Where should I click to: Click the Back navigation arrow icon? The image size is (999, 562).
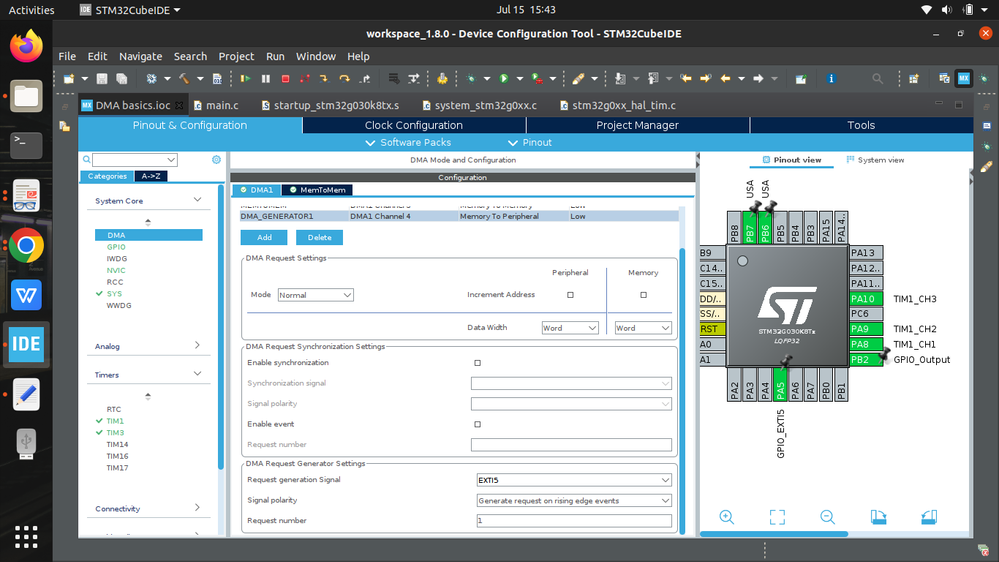[x=725, y=78]
